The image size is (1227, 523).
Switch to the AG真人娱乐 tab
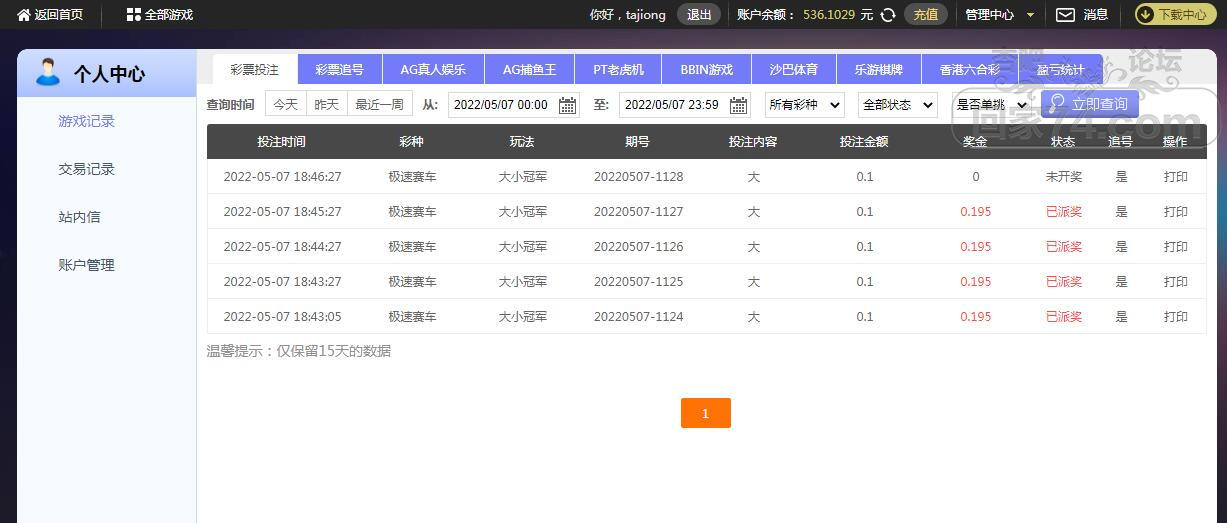click(433, 70)
